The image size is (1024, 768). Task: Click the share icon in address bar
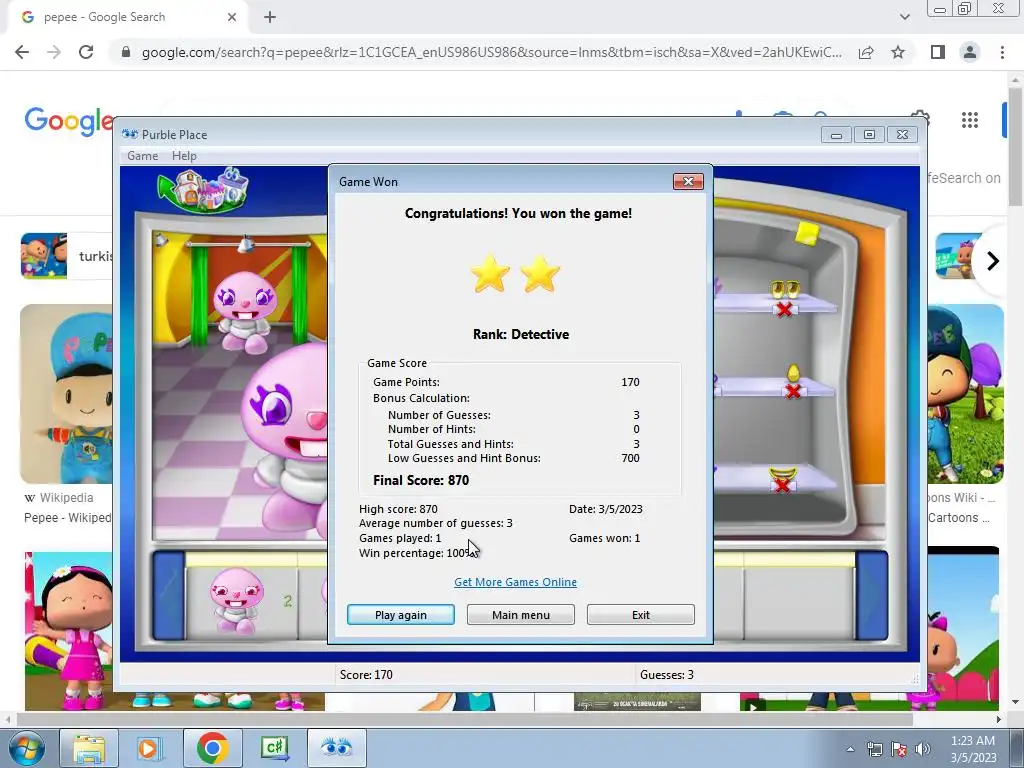(x=866, y=52)
